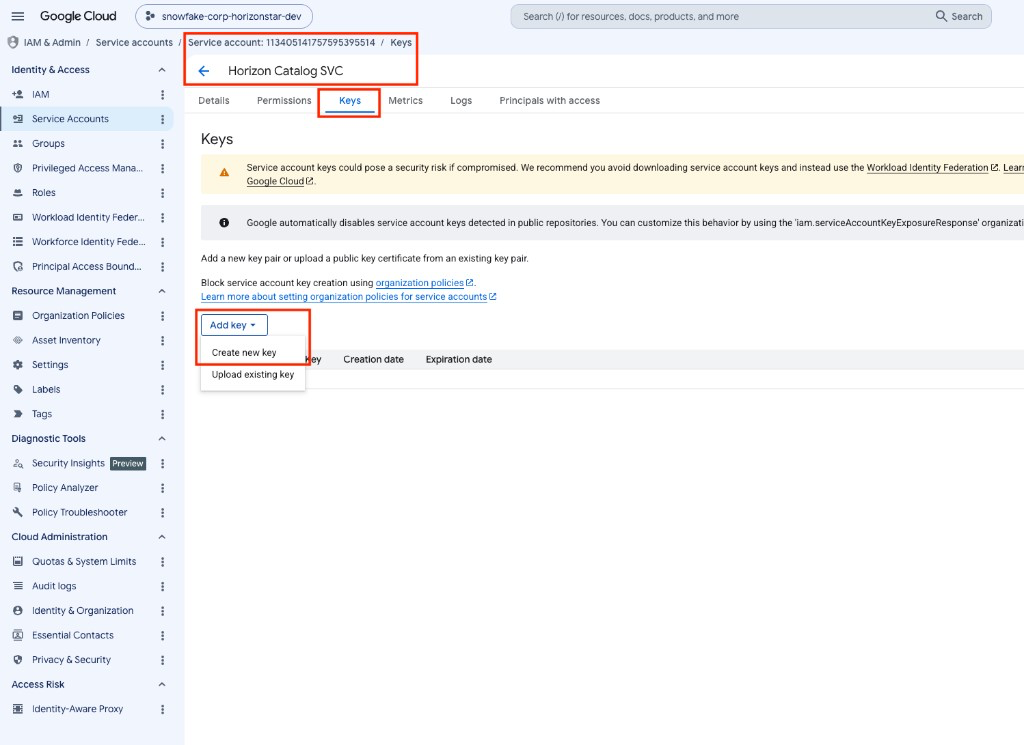
Task: Click the Security Insights icon
Action: tap(18, 463)
